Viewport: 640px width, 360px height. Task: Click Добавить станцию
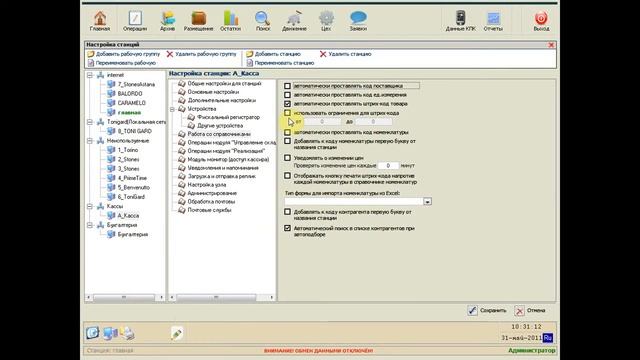(273, 54)
